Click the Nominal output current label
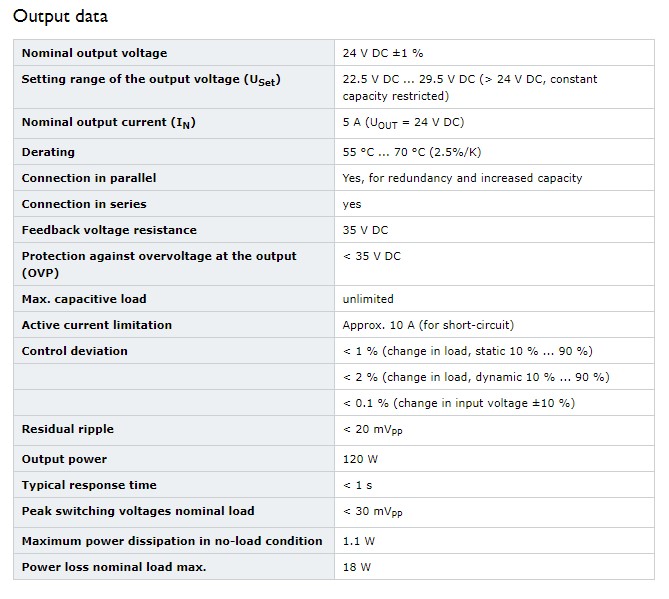669x599 pixels. (x=108, y=123)
